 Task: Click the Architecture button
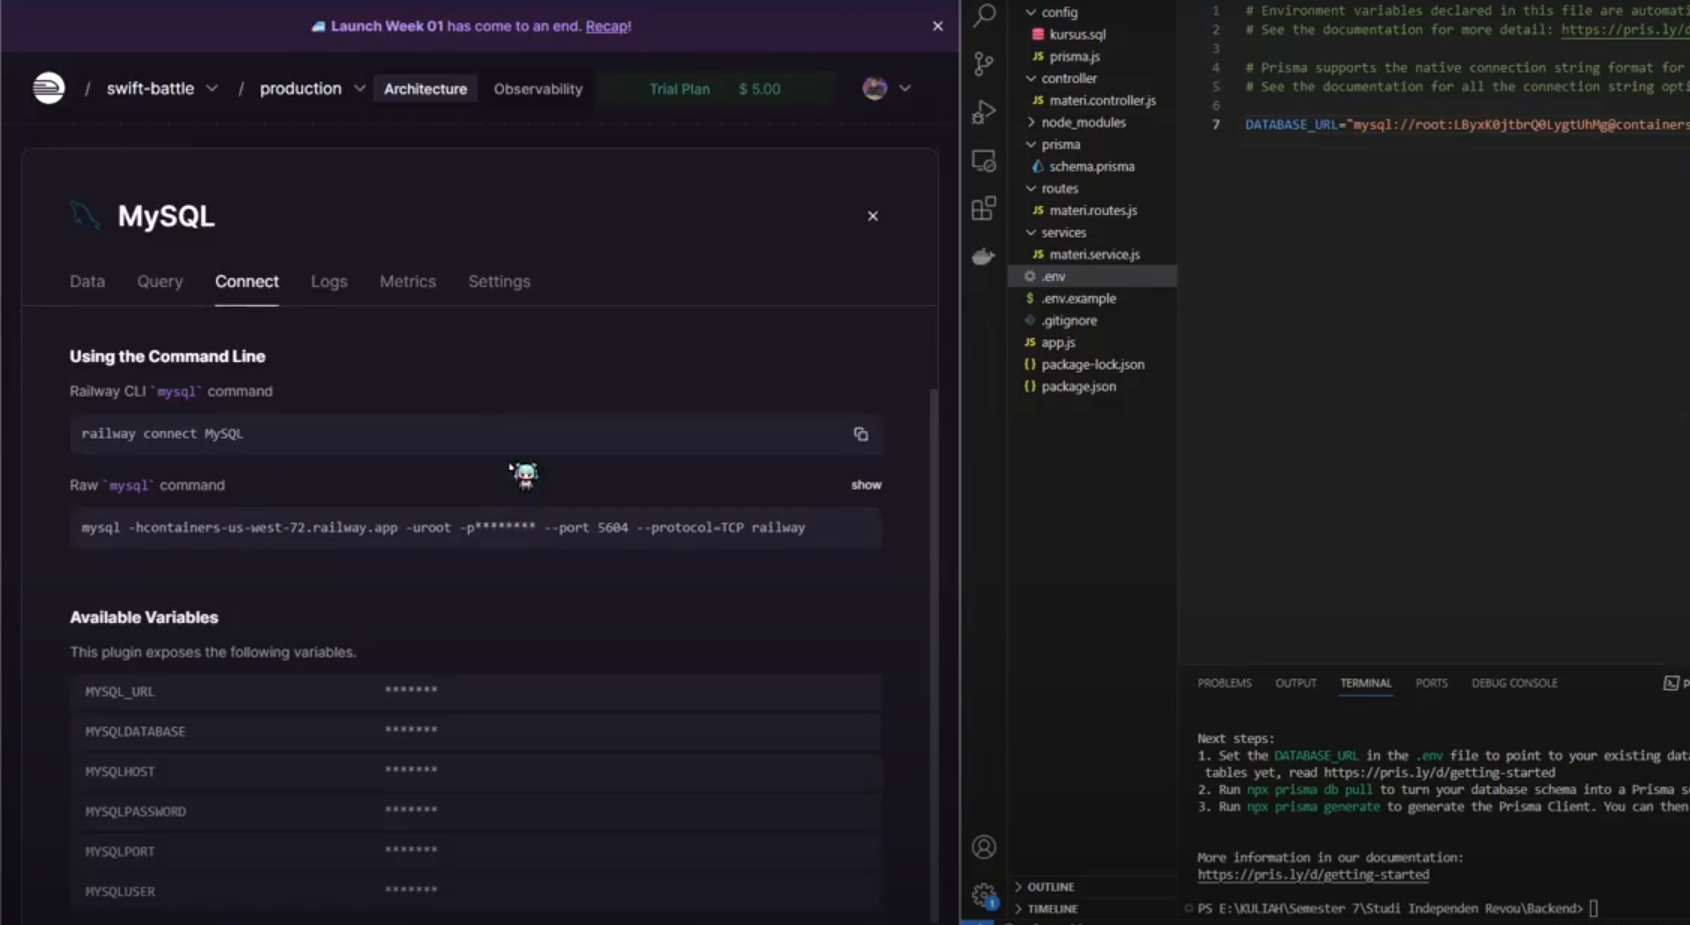425,89
